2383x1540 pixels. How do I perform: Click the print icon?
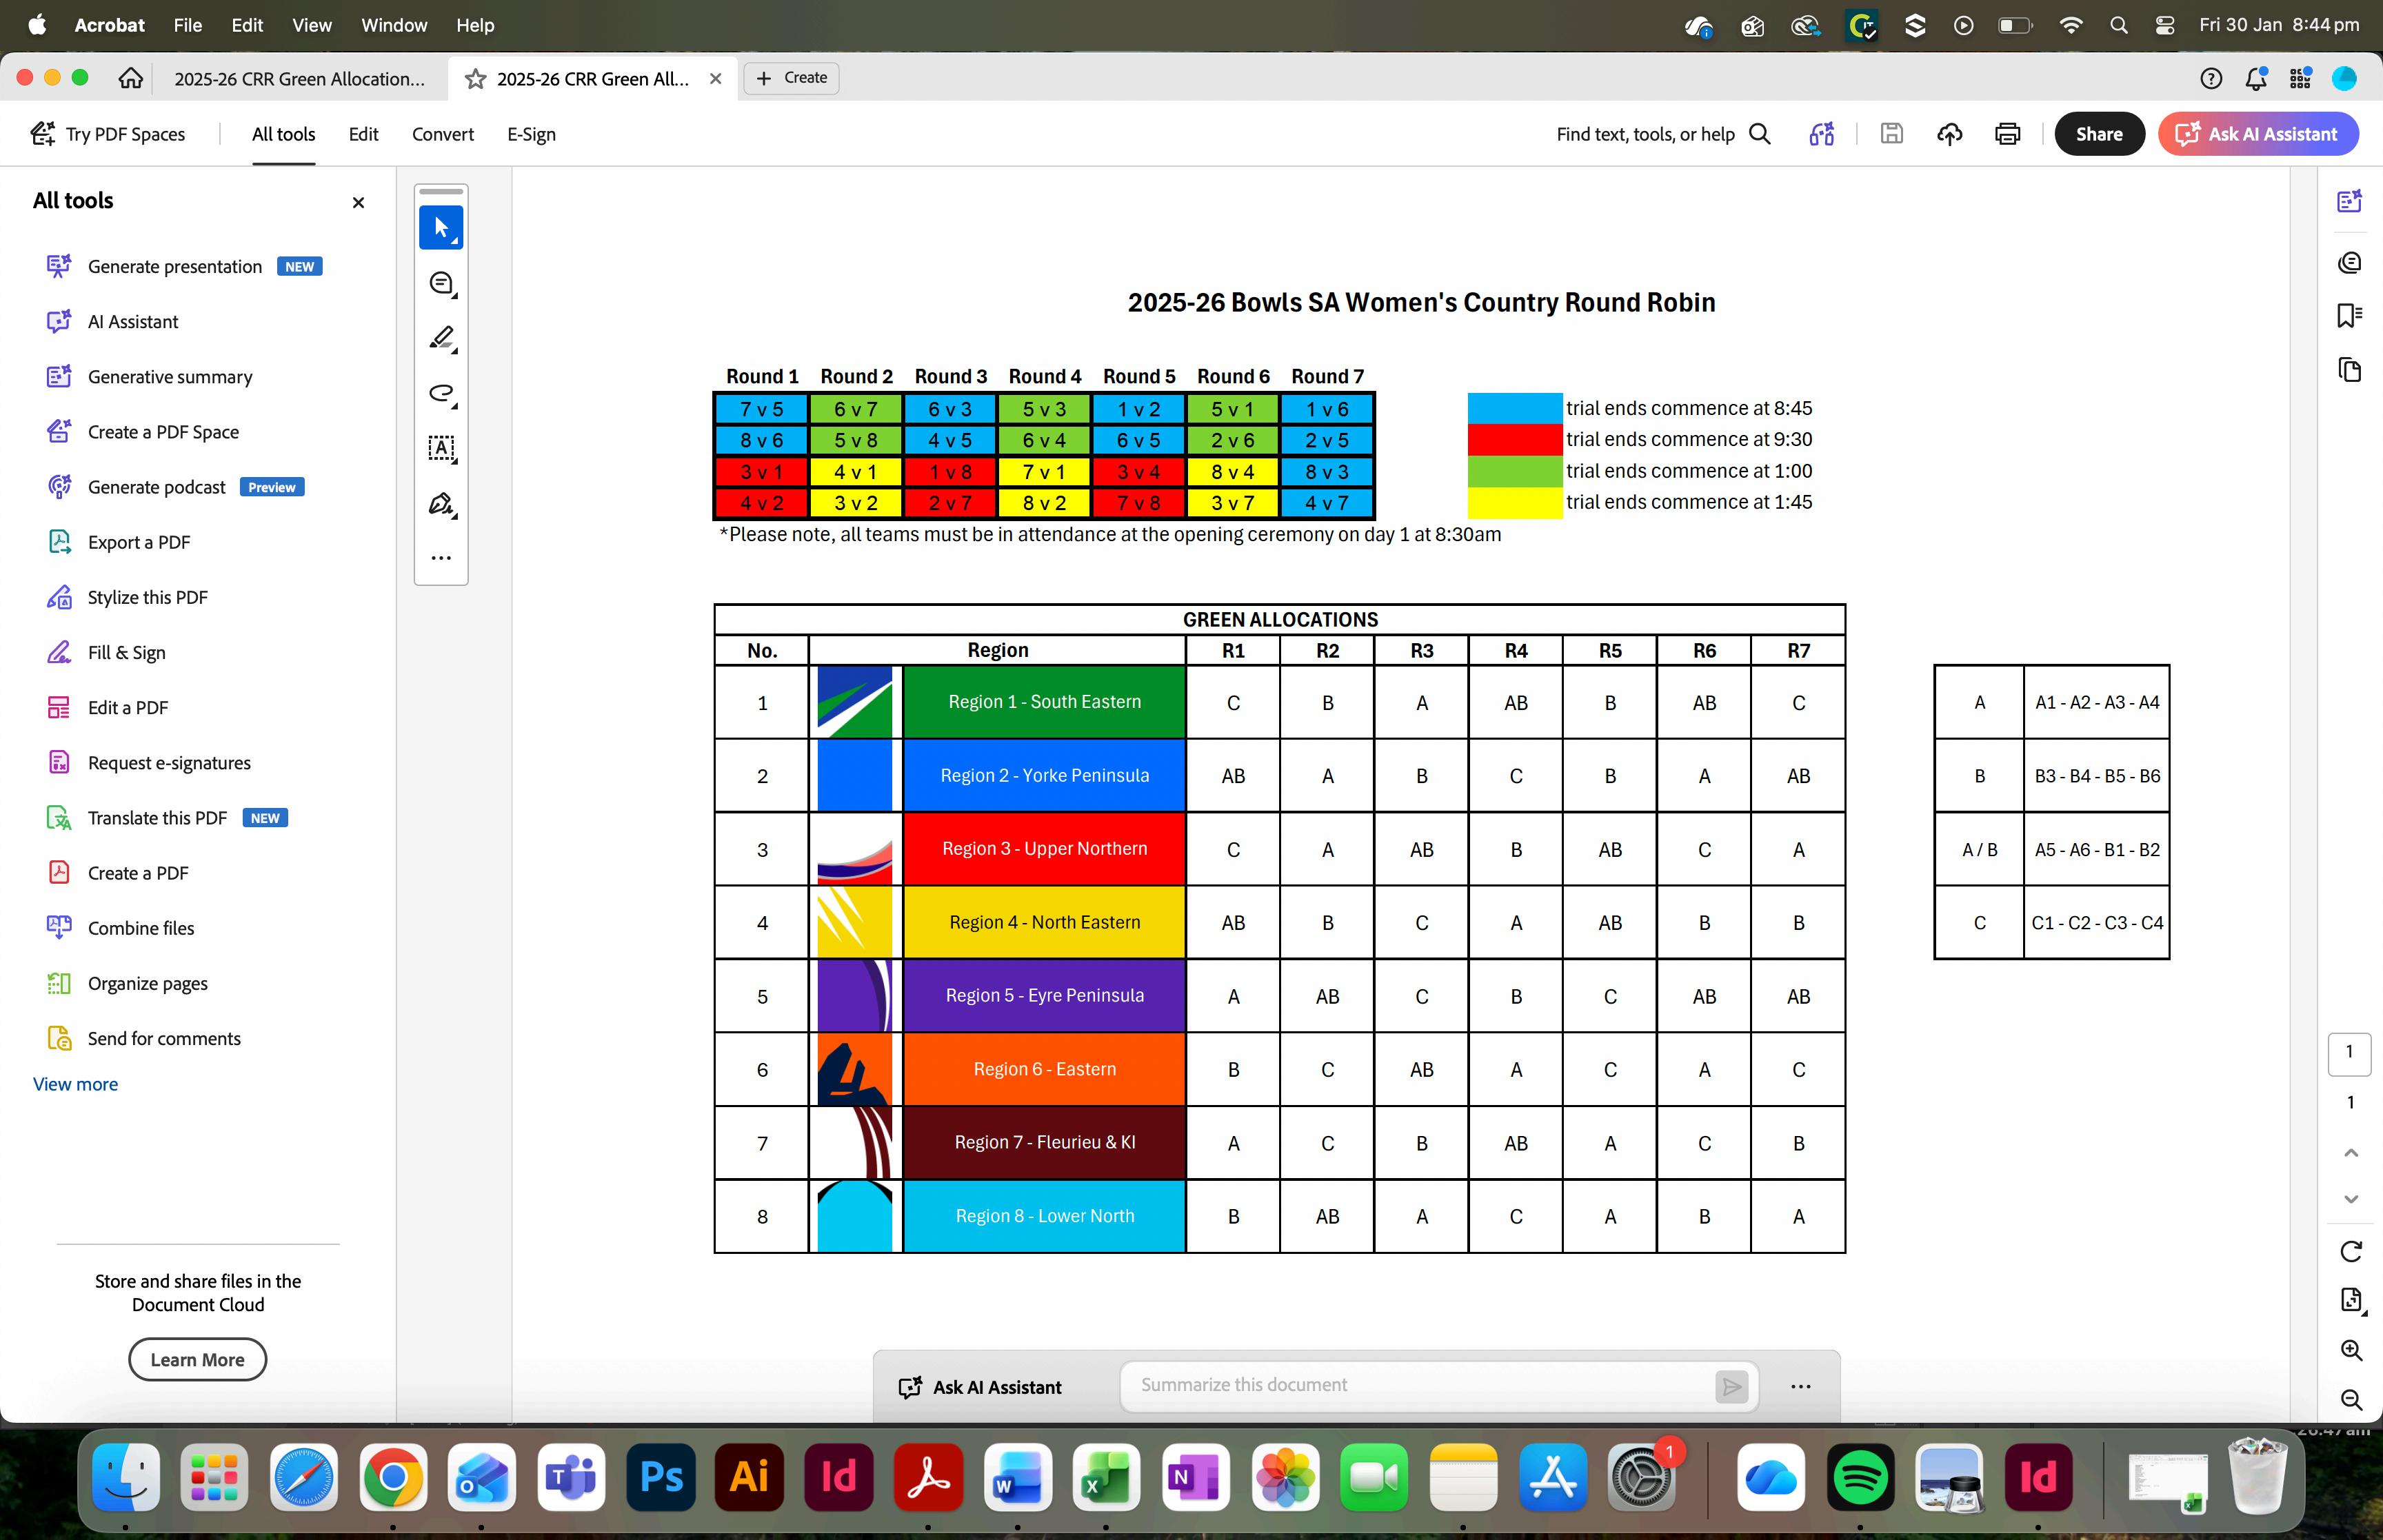point(2007,134)
